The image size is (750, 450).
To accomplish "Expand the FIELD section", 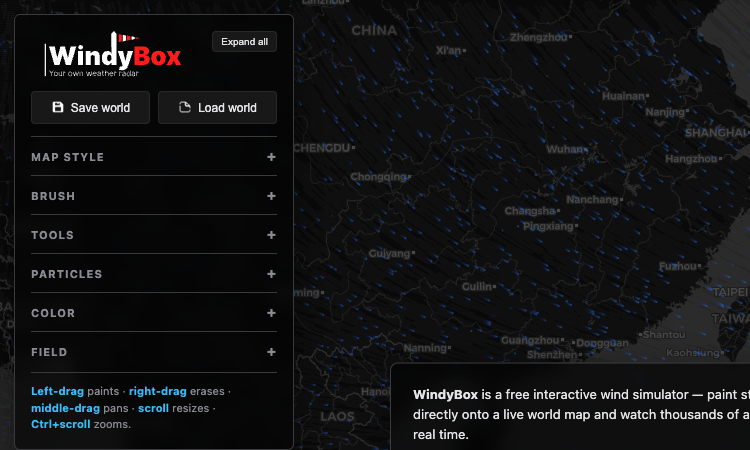I will (154, 352).
